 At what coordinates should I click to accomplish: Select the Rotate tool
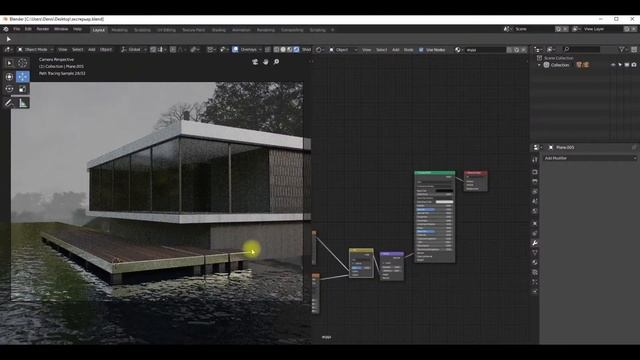pyautogui.click(x=9, y=89)
